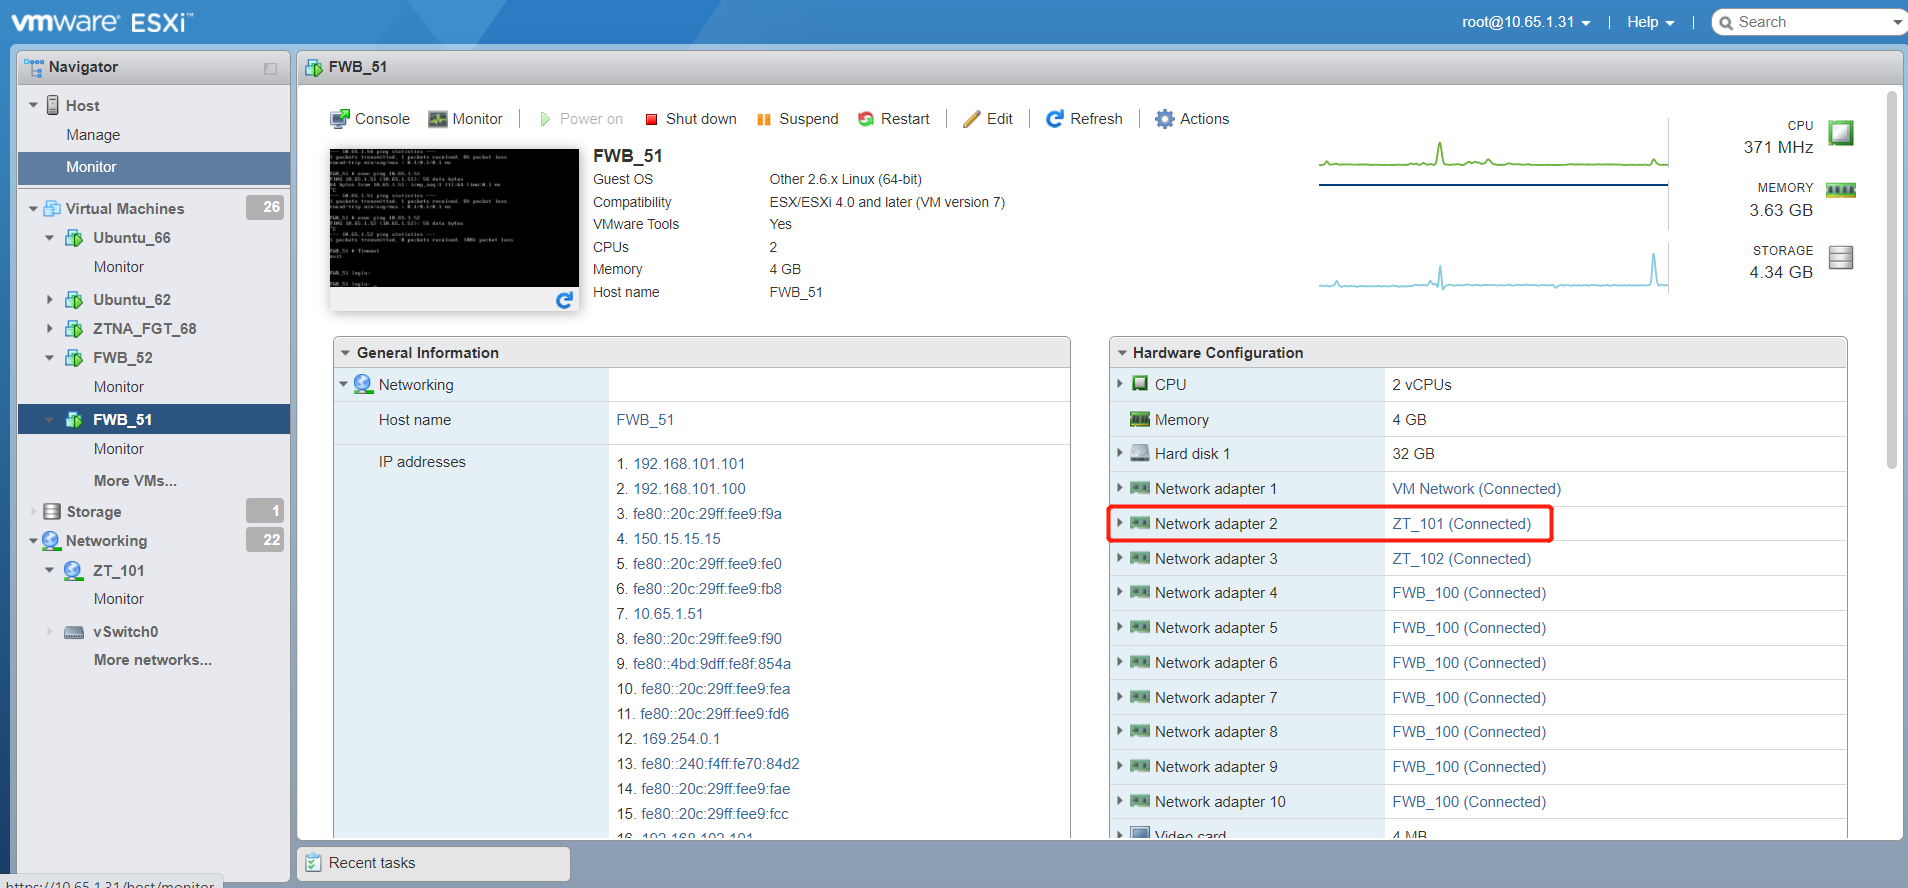Collapse the Hardware Configuration panel
1908x888 pixels.
tap(1122, 353)
